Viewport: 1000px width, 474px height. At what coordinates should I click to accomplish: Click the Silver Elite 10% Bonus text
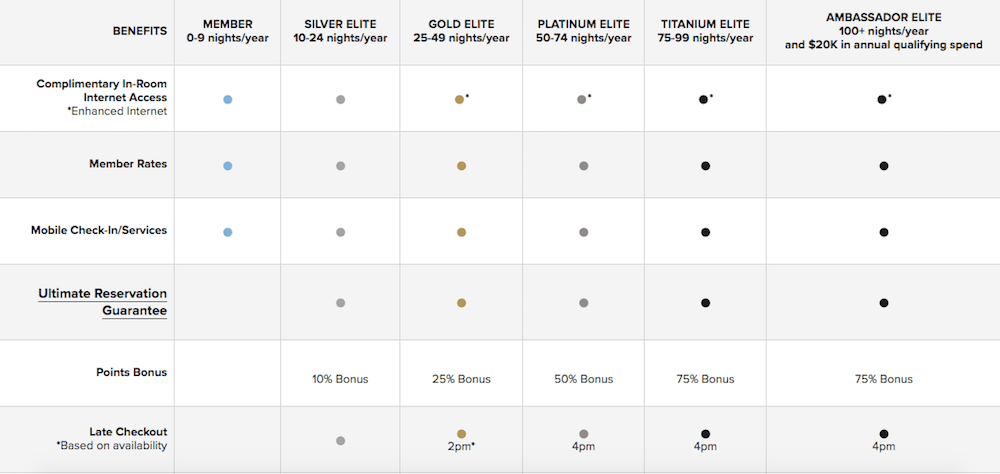341,379
